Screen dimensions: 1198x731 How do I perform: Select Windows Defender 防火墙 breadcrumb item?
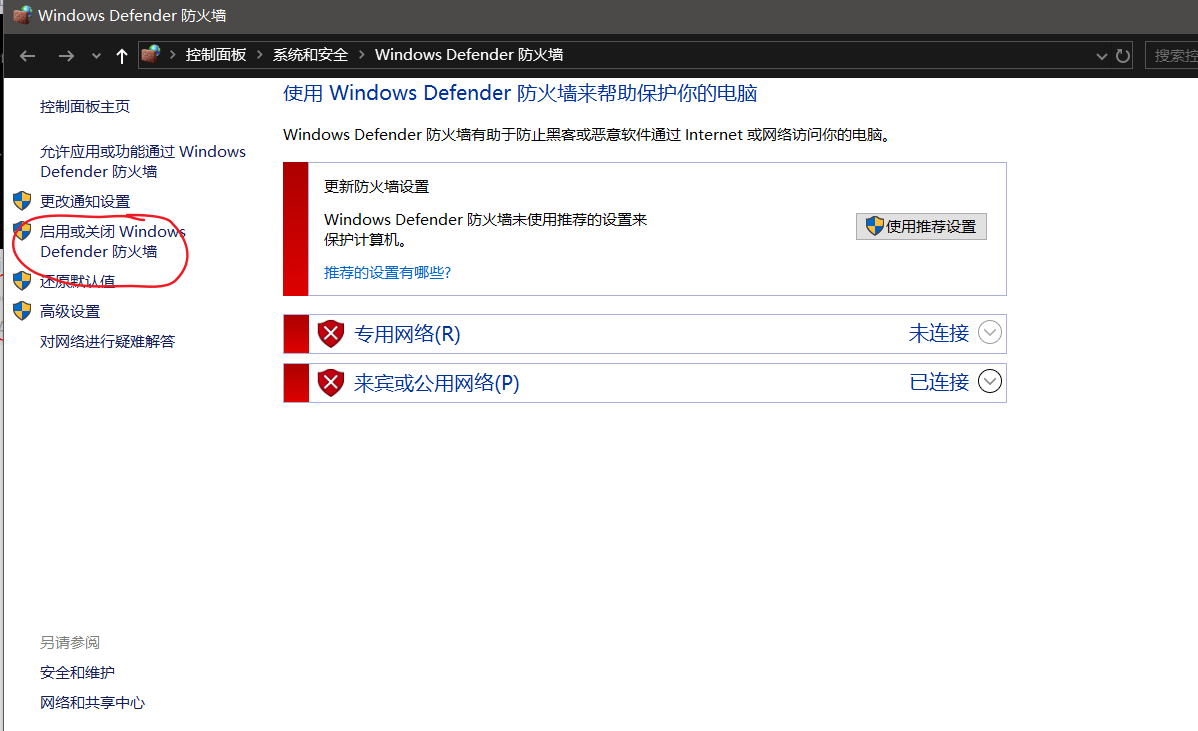pyautogui.click(x=469, y=55)
